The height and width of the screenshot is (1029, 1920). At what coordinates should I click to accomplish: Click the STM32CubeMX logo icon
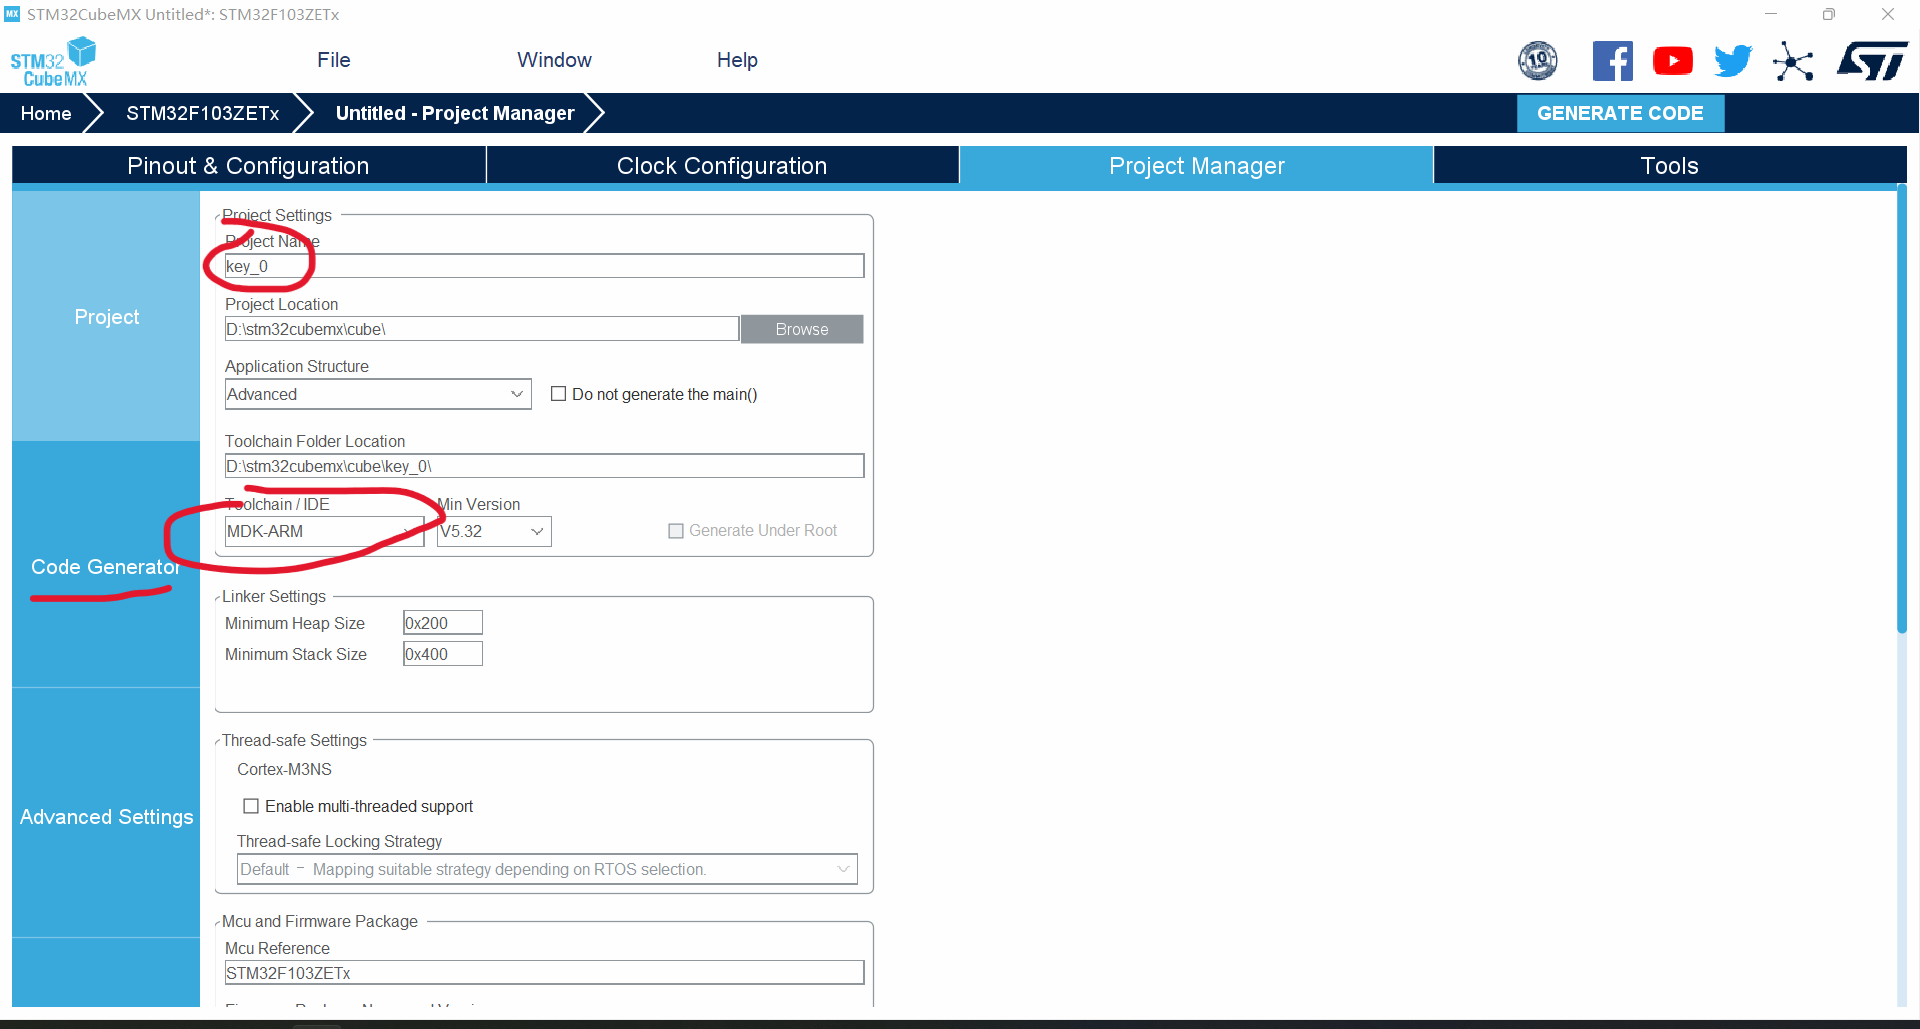click(53, 62)
